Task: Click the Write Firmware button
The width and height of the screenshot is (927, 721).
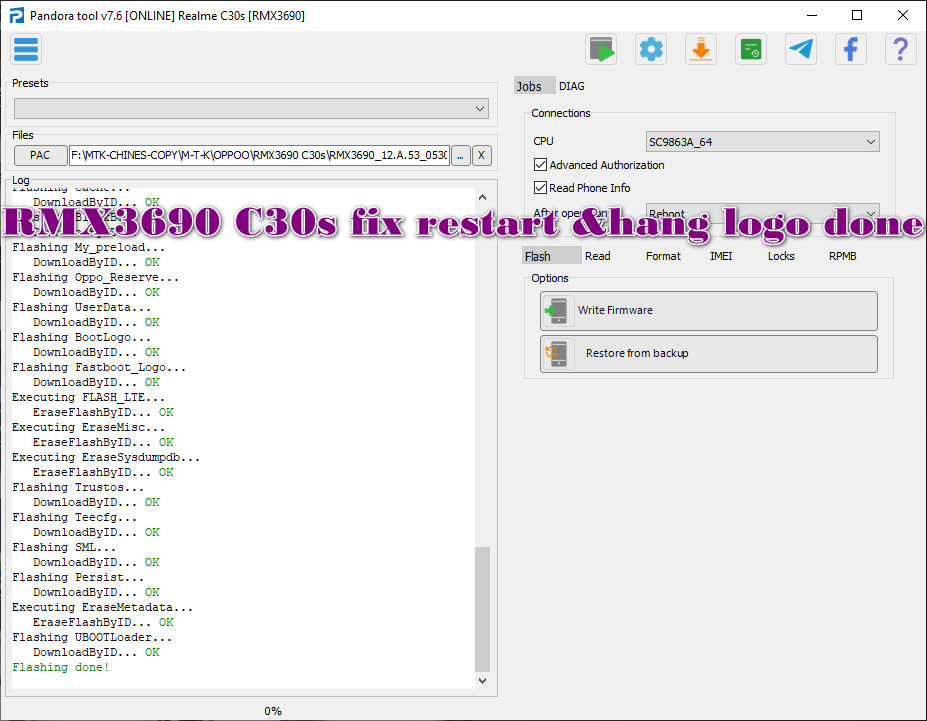Action: coord(708,311)
